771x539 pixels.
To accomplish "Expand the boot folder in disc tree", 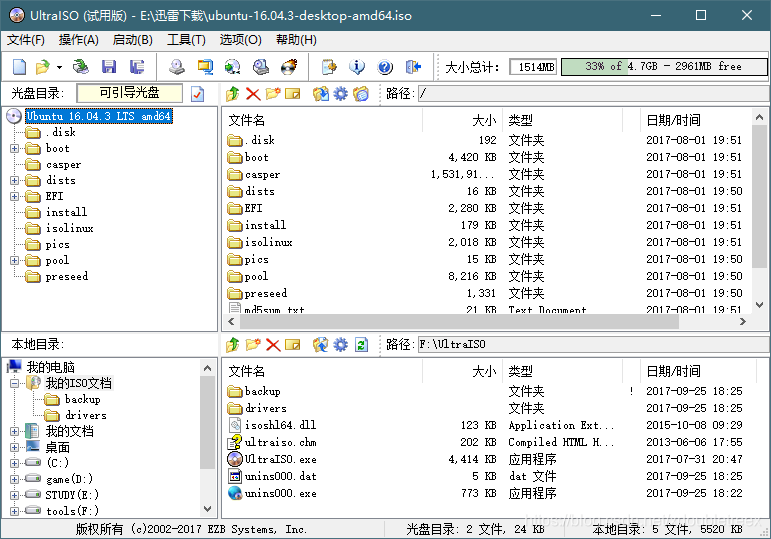I will pyautogui.click(x=14, y=149).
